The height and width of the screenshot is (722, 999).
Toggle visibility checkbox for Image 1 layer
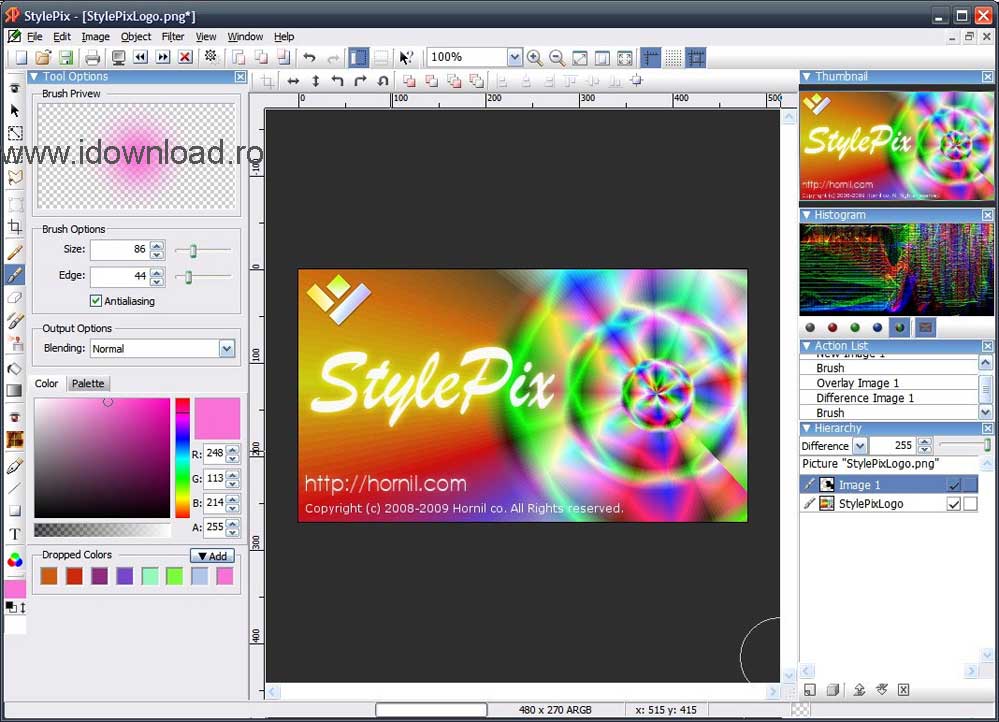pos(954,485)
